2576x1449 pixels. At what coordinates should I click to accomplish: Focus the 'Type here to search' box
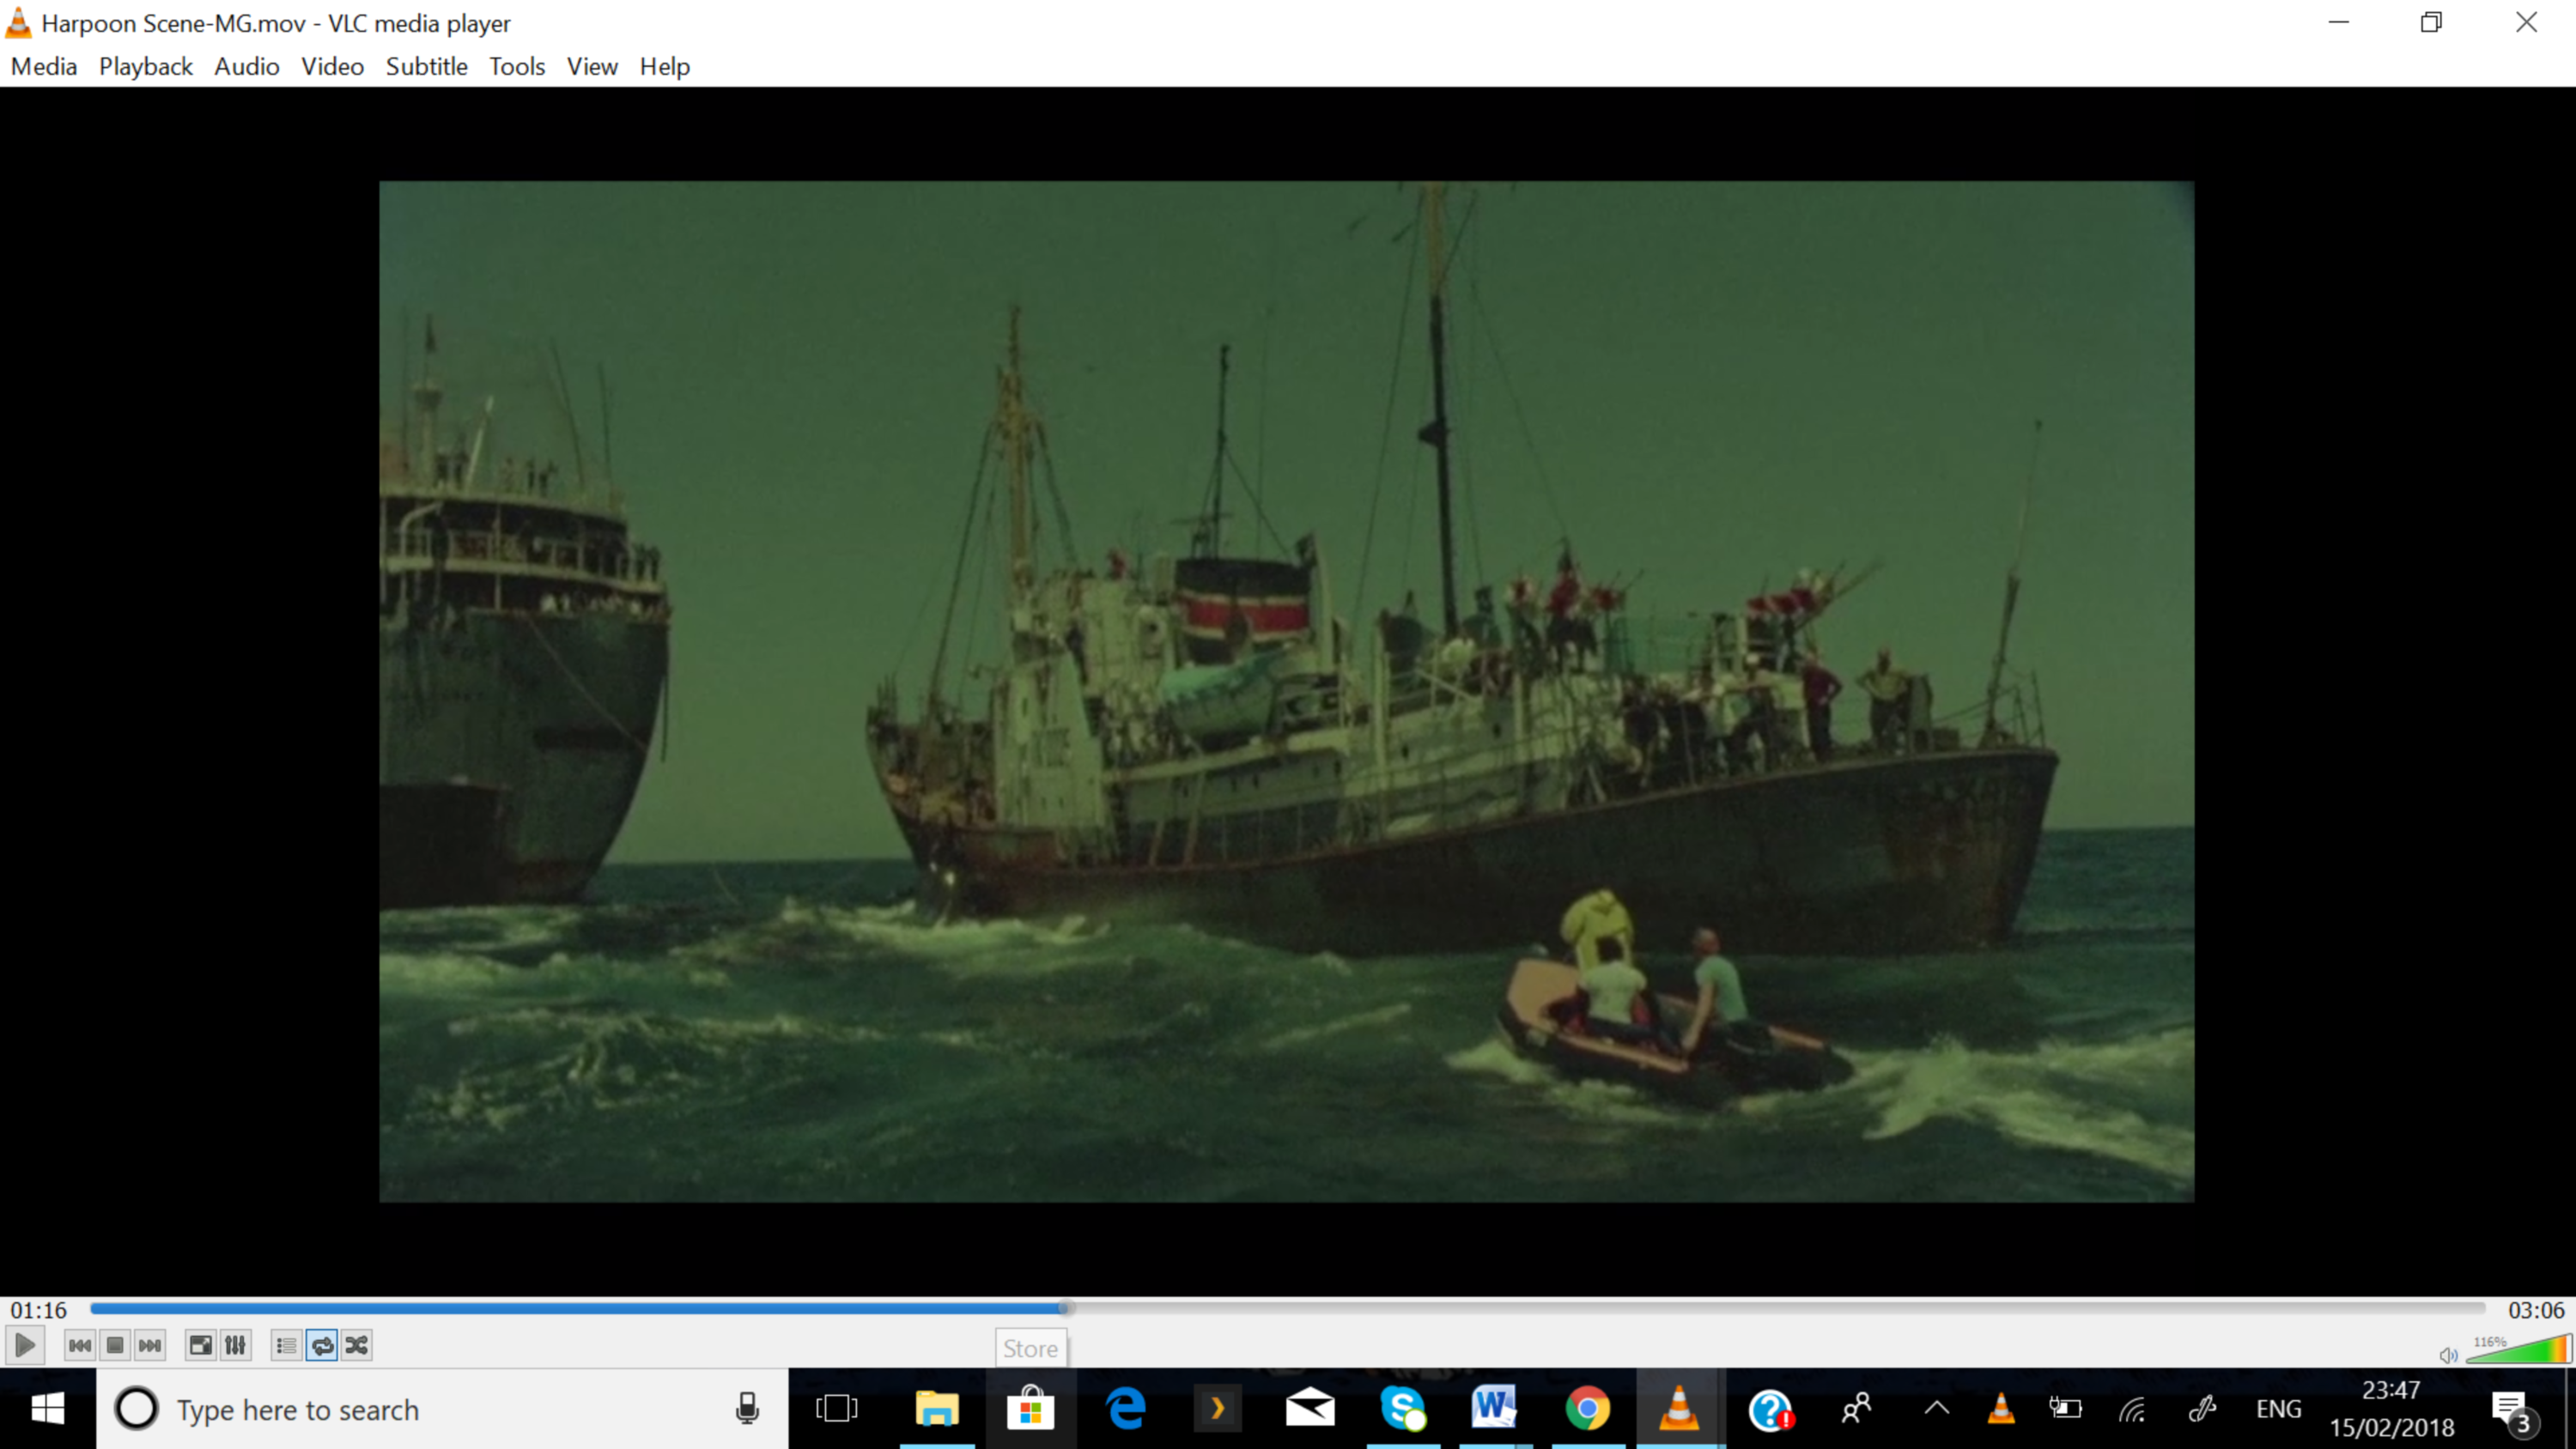(x=442, y=1409)
